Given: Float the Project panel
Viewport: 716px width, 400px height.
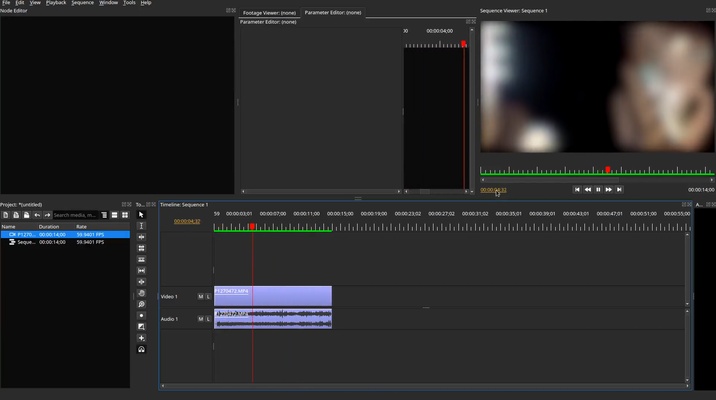Looking at the screenshot, I should (x=124, y=205).
